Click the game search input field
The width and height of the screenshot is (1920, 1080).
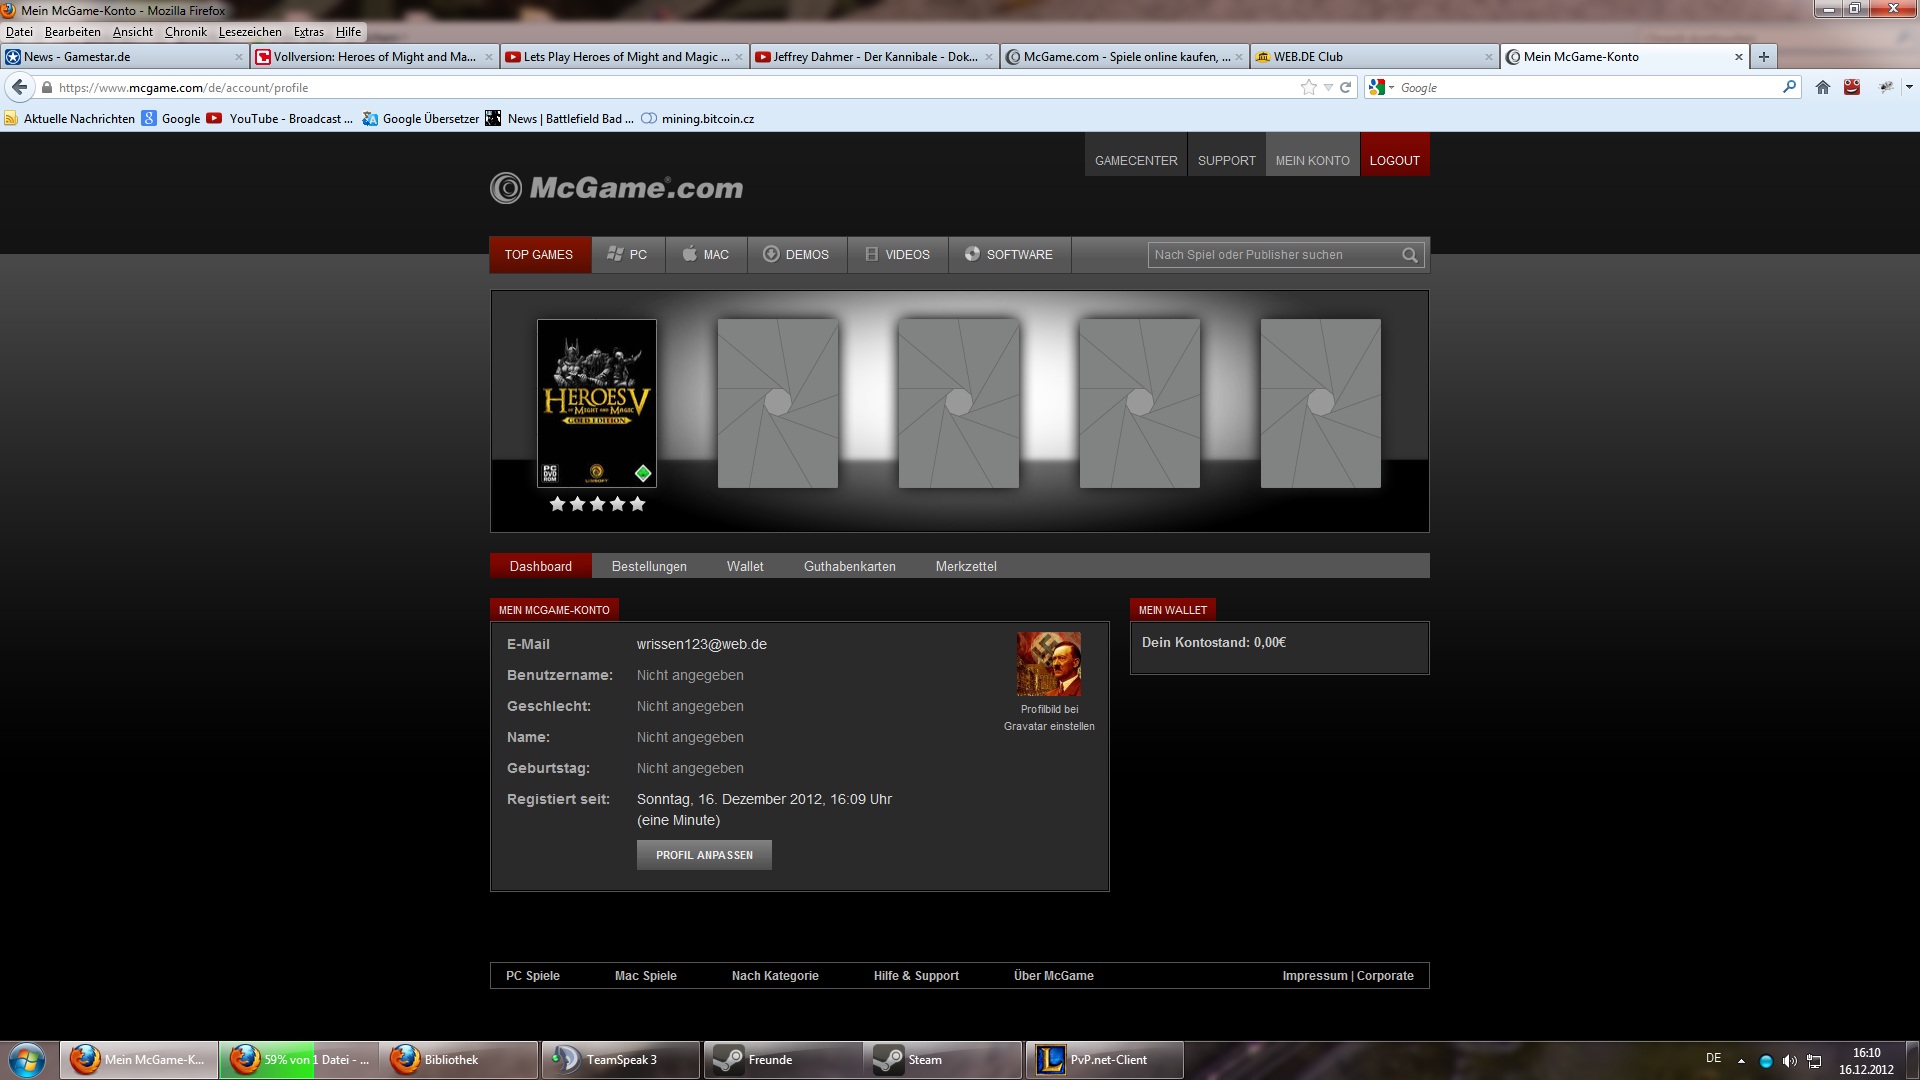click(x=1275, y=255)
